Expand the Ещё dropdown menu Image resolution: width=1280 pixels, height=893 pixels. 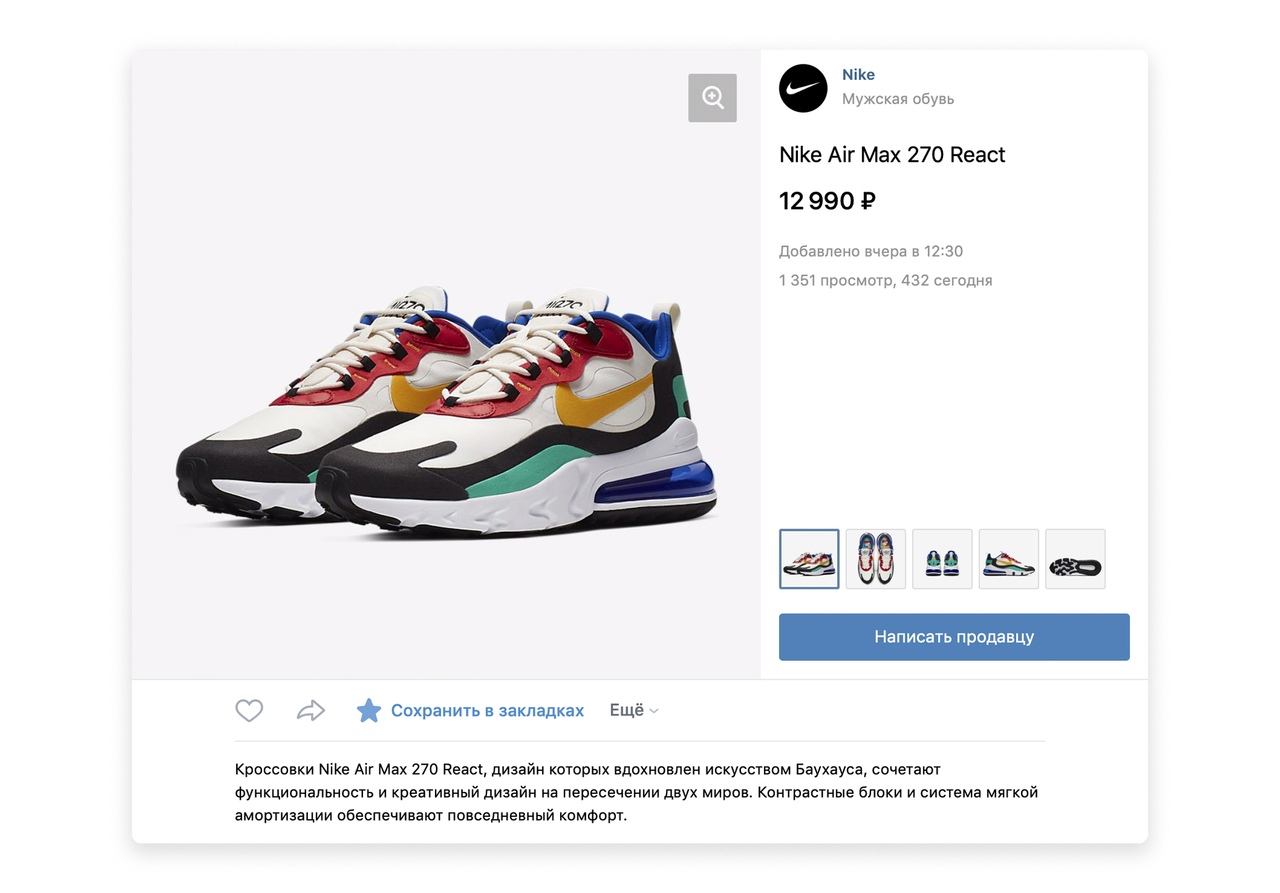click(x=634, y=711)
